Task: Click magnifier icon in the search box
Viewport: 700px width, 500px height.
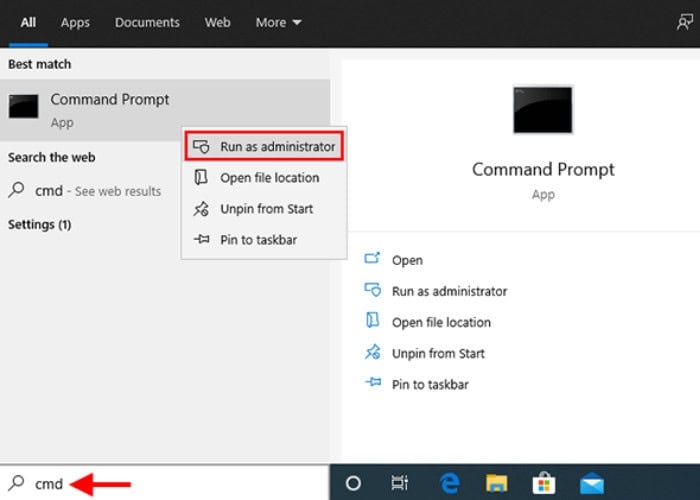Action: (16, 483)
